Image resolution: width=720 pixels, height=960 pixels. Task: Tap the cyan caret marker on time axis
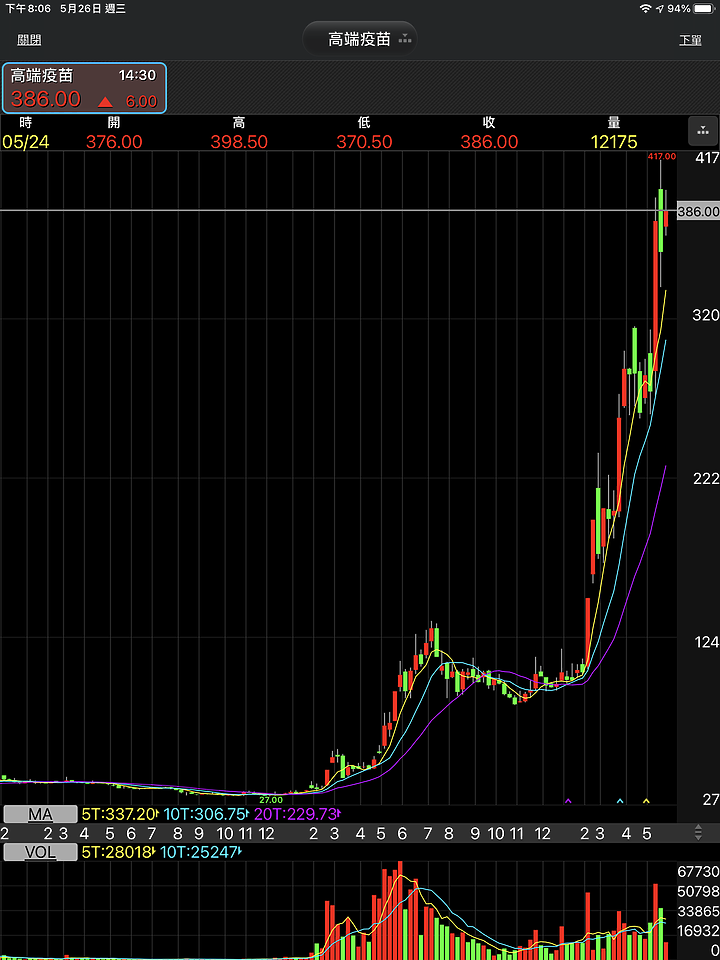[x=620, y=800]
